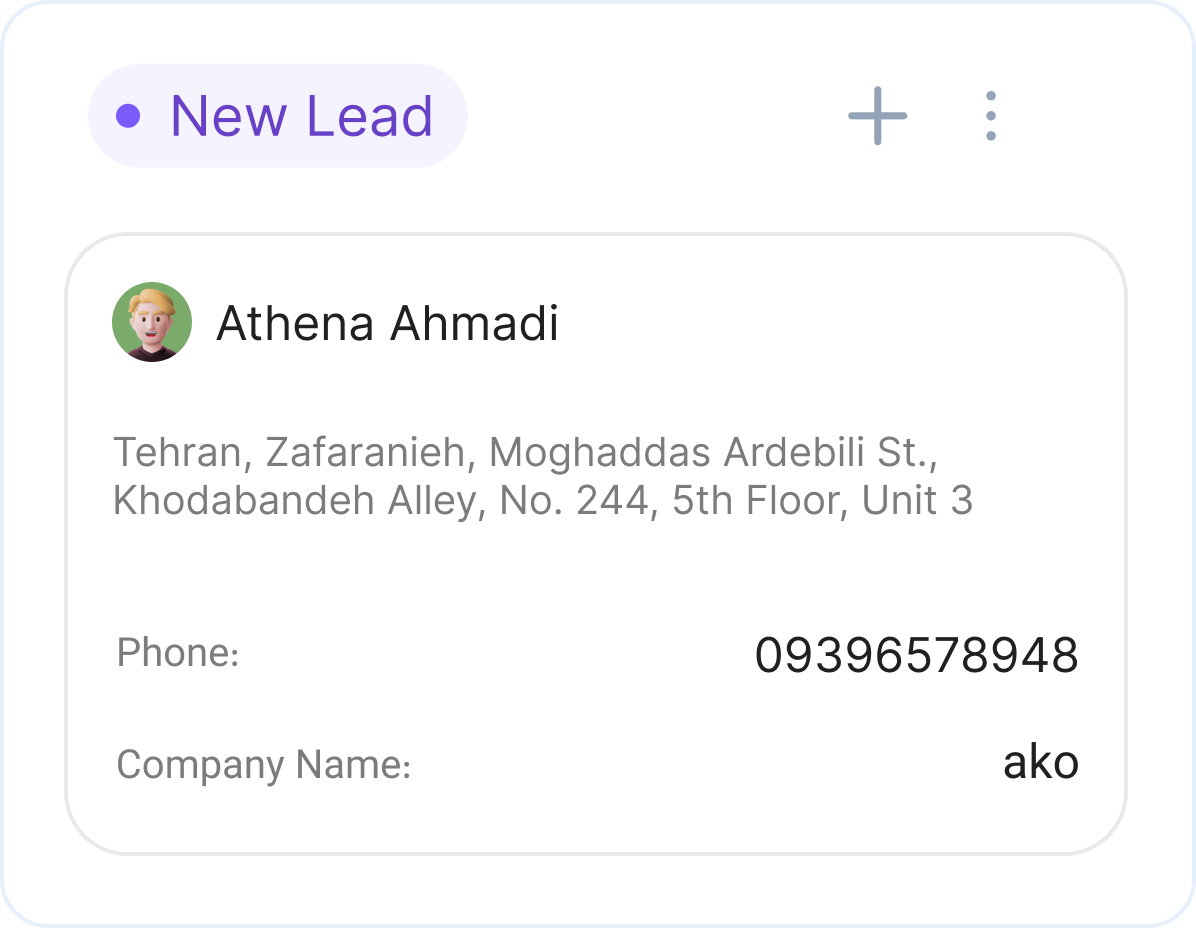Click the profile photo on the lead card

click(152, 322)
